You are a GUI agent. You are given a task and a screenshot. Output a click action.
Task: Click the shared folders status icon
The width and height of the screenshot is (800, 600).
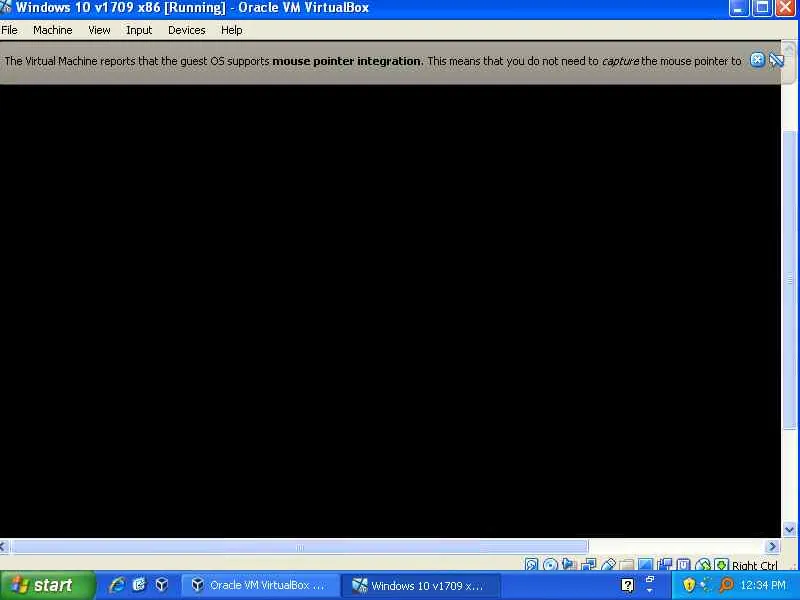point(627,565)
